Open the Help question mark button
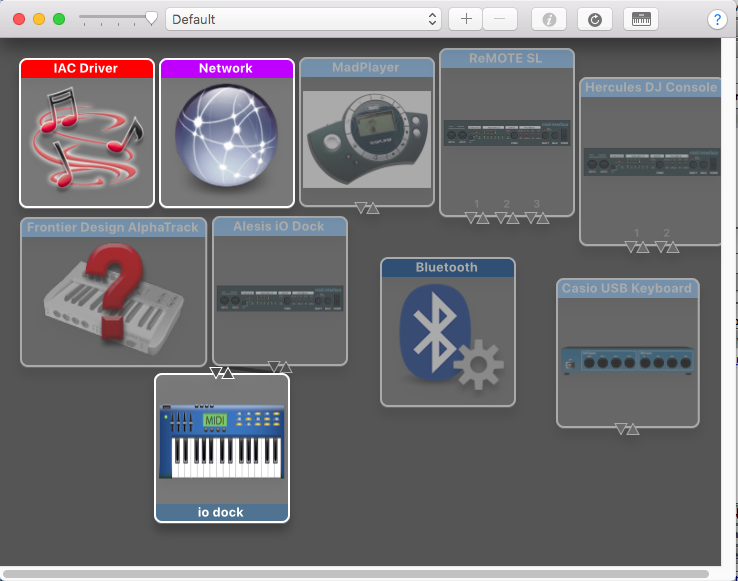 tap(717, 19)
